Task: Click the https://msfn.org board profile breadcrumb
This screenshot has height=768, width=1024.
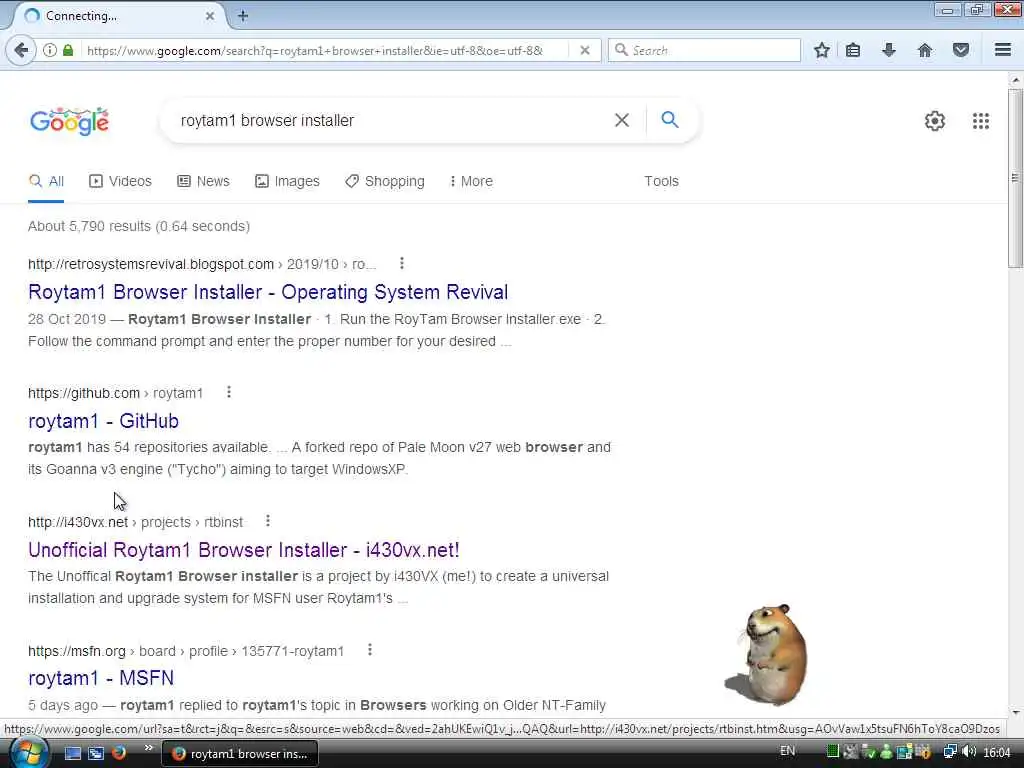Action: pyautogui.click(x=186, y=651)
